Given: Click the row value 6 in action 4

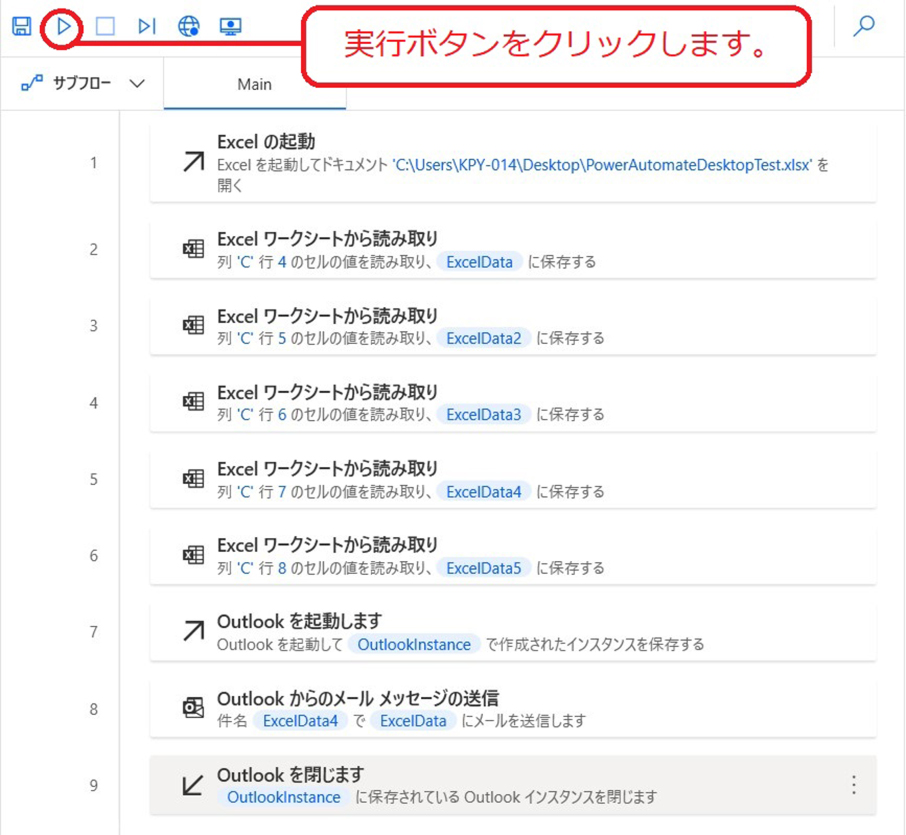Looking at the screenshot, I should (x=282, y=415).
